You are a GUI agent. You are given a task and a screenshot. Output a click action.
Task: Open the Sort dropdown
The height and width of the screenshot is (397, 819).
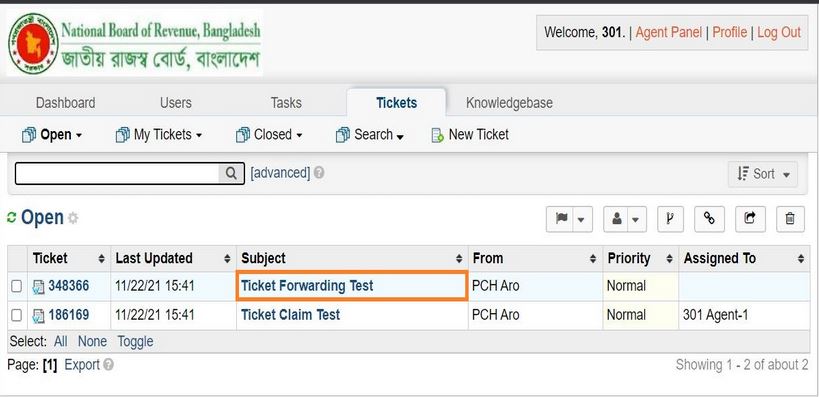763,174
